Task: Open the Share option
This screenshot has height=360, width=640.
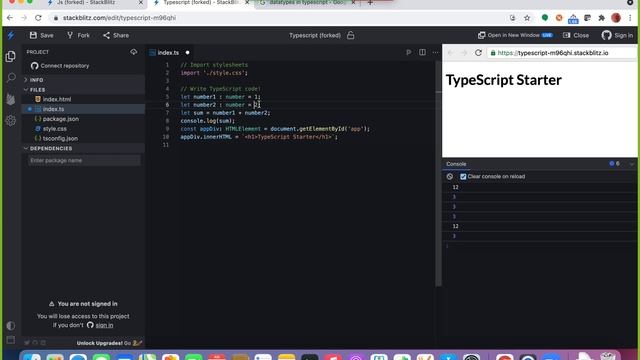Action: (116, 36)
